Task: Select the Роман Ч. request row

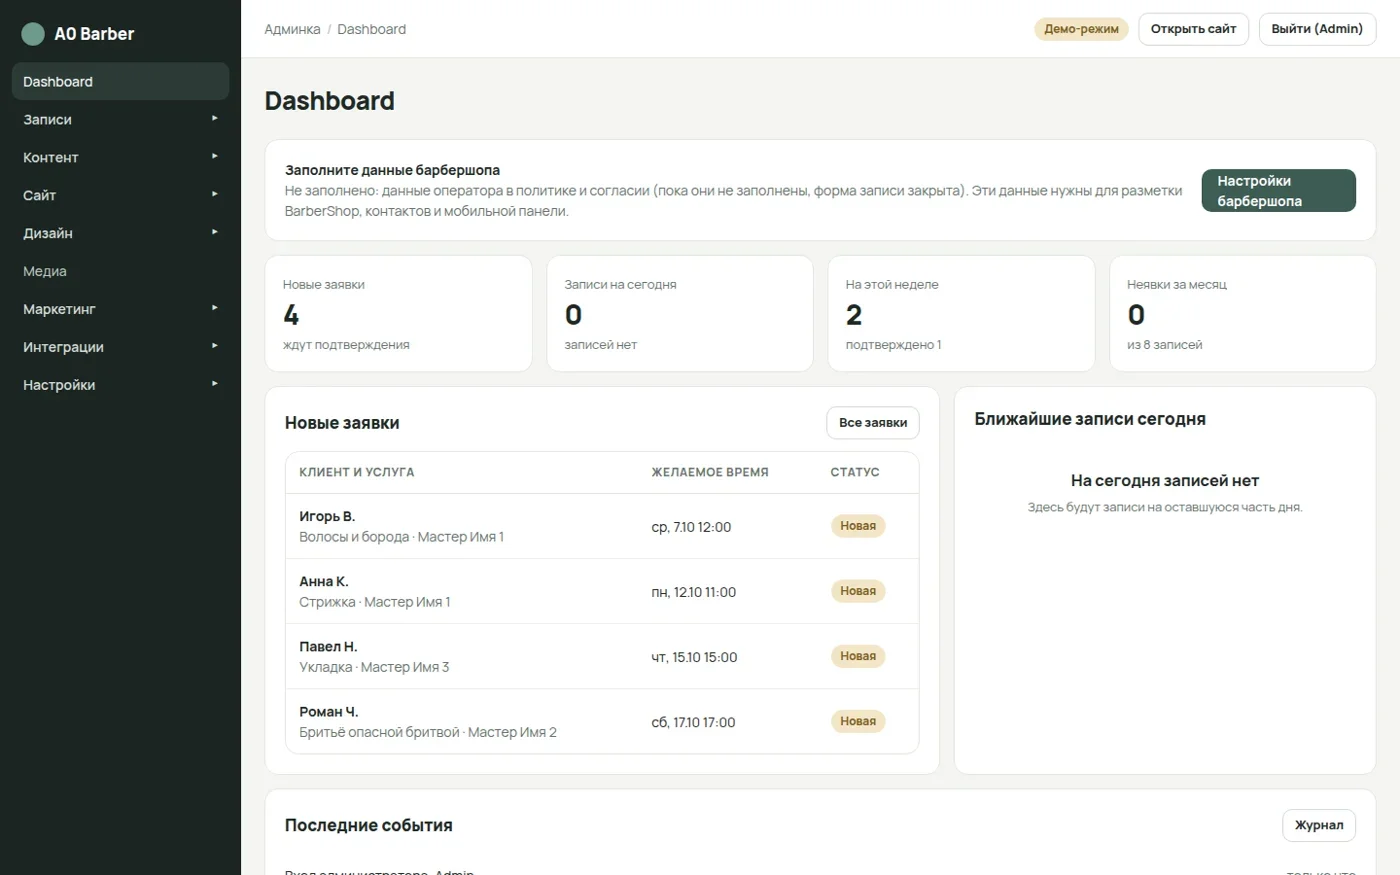Action: (x=602, y=721)
